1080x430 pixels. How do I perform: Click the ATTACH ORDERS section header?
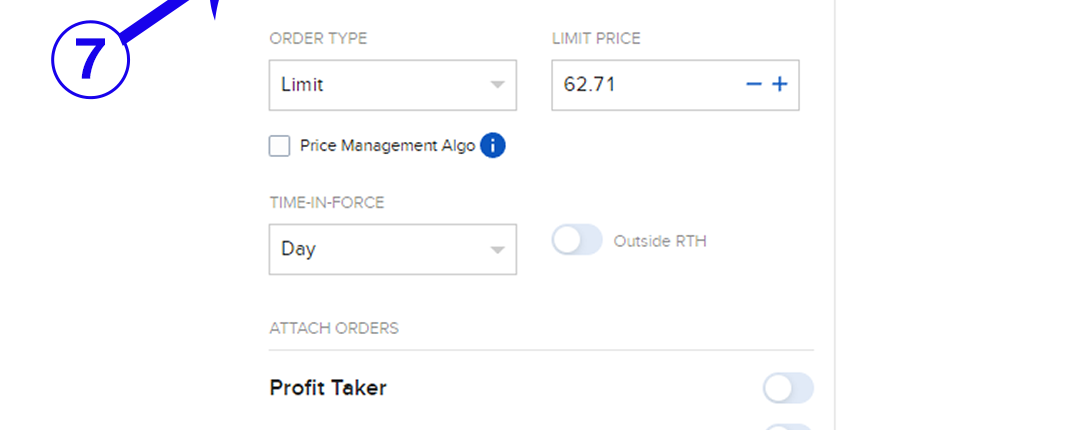tap(334, 328)
